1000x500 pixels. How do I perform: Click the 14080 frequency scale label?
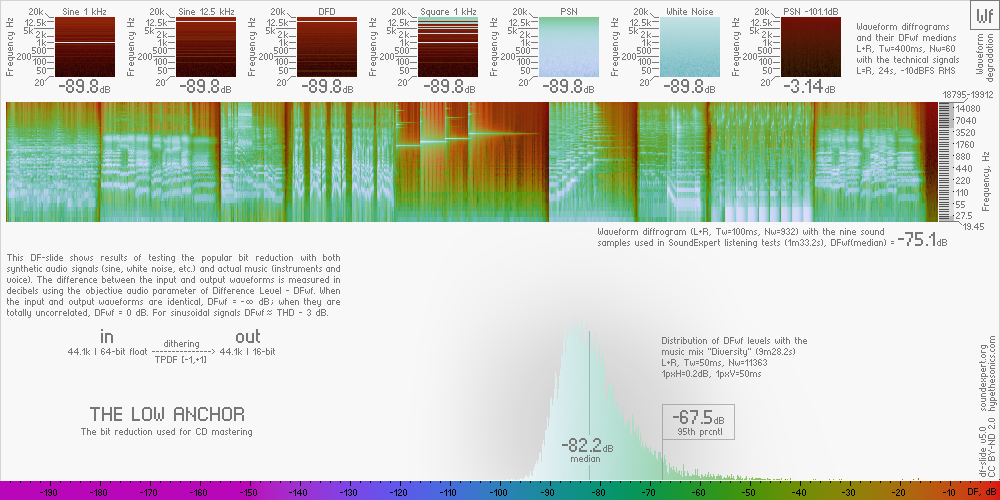[x=966, y=109]
